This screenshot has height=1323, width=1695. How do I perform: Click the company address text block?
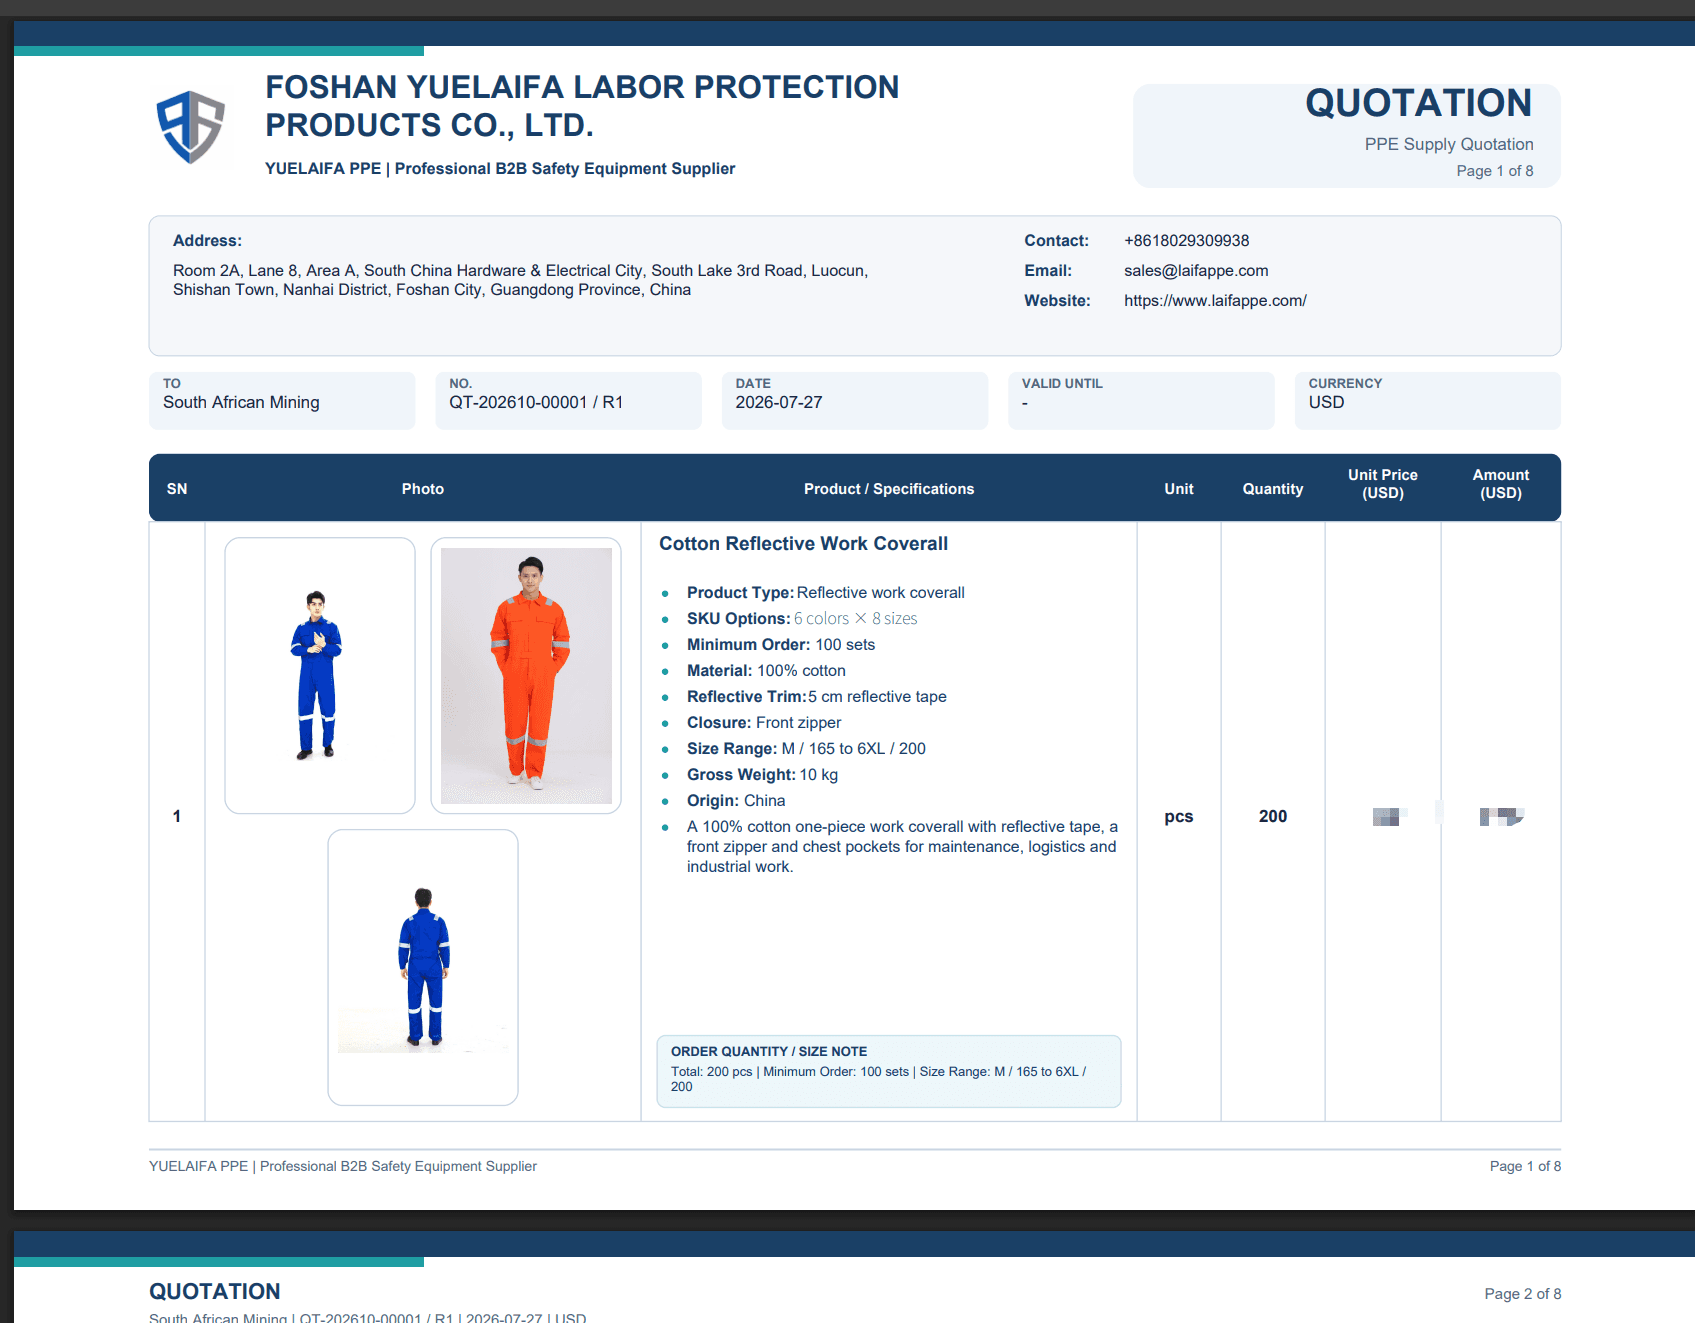pyautogui.click(x=520, y=281)
